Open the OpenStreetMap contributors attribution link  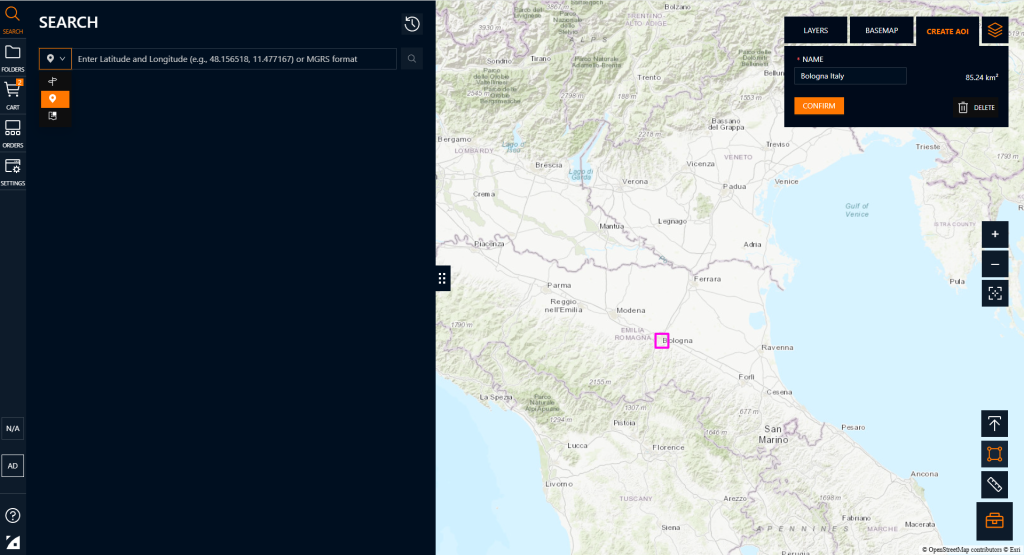click(963, 550)
